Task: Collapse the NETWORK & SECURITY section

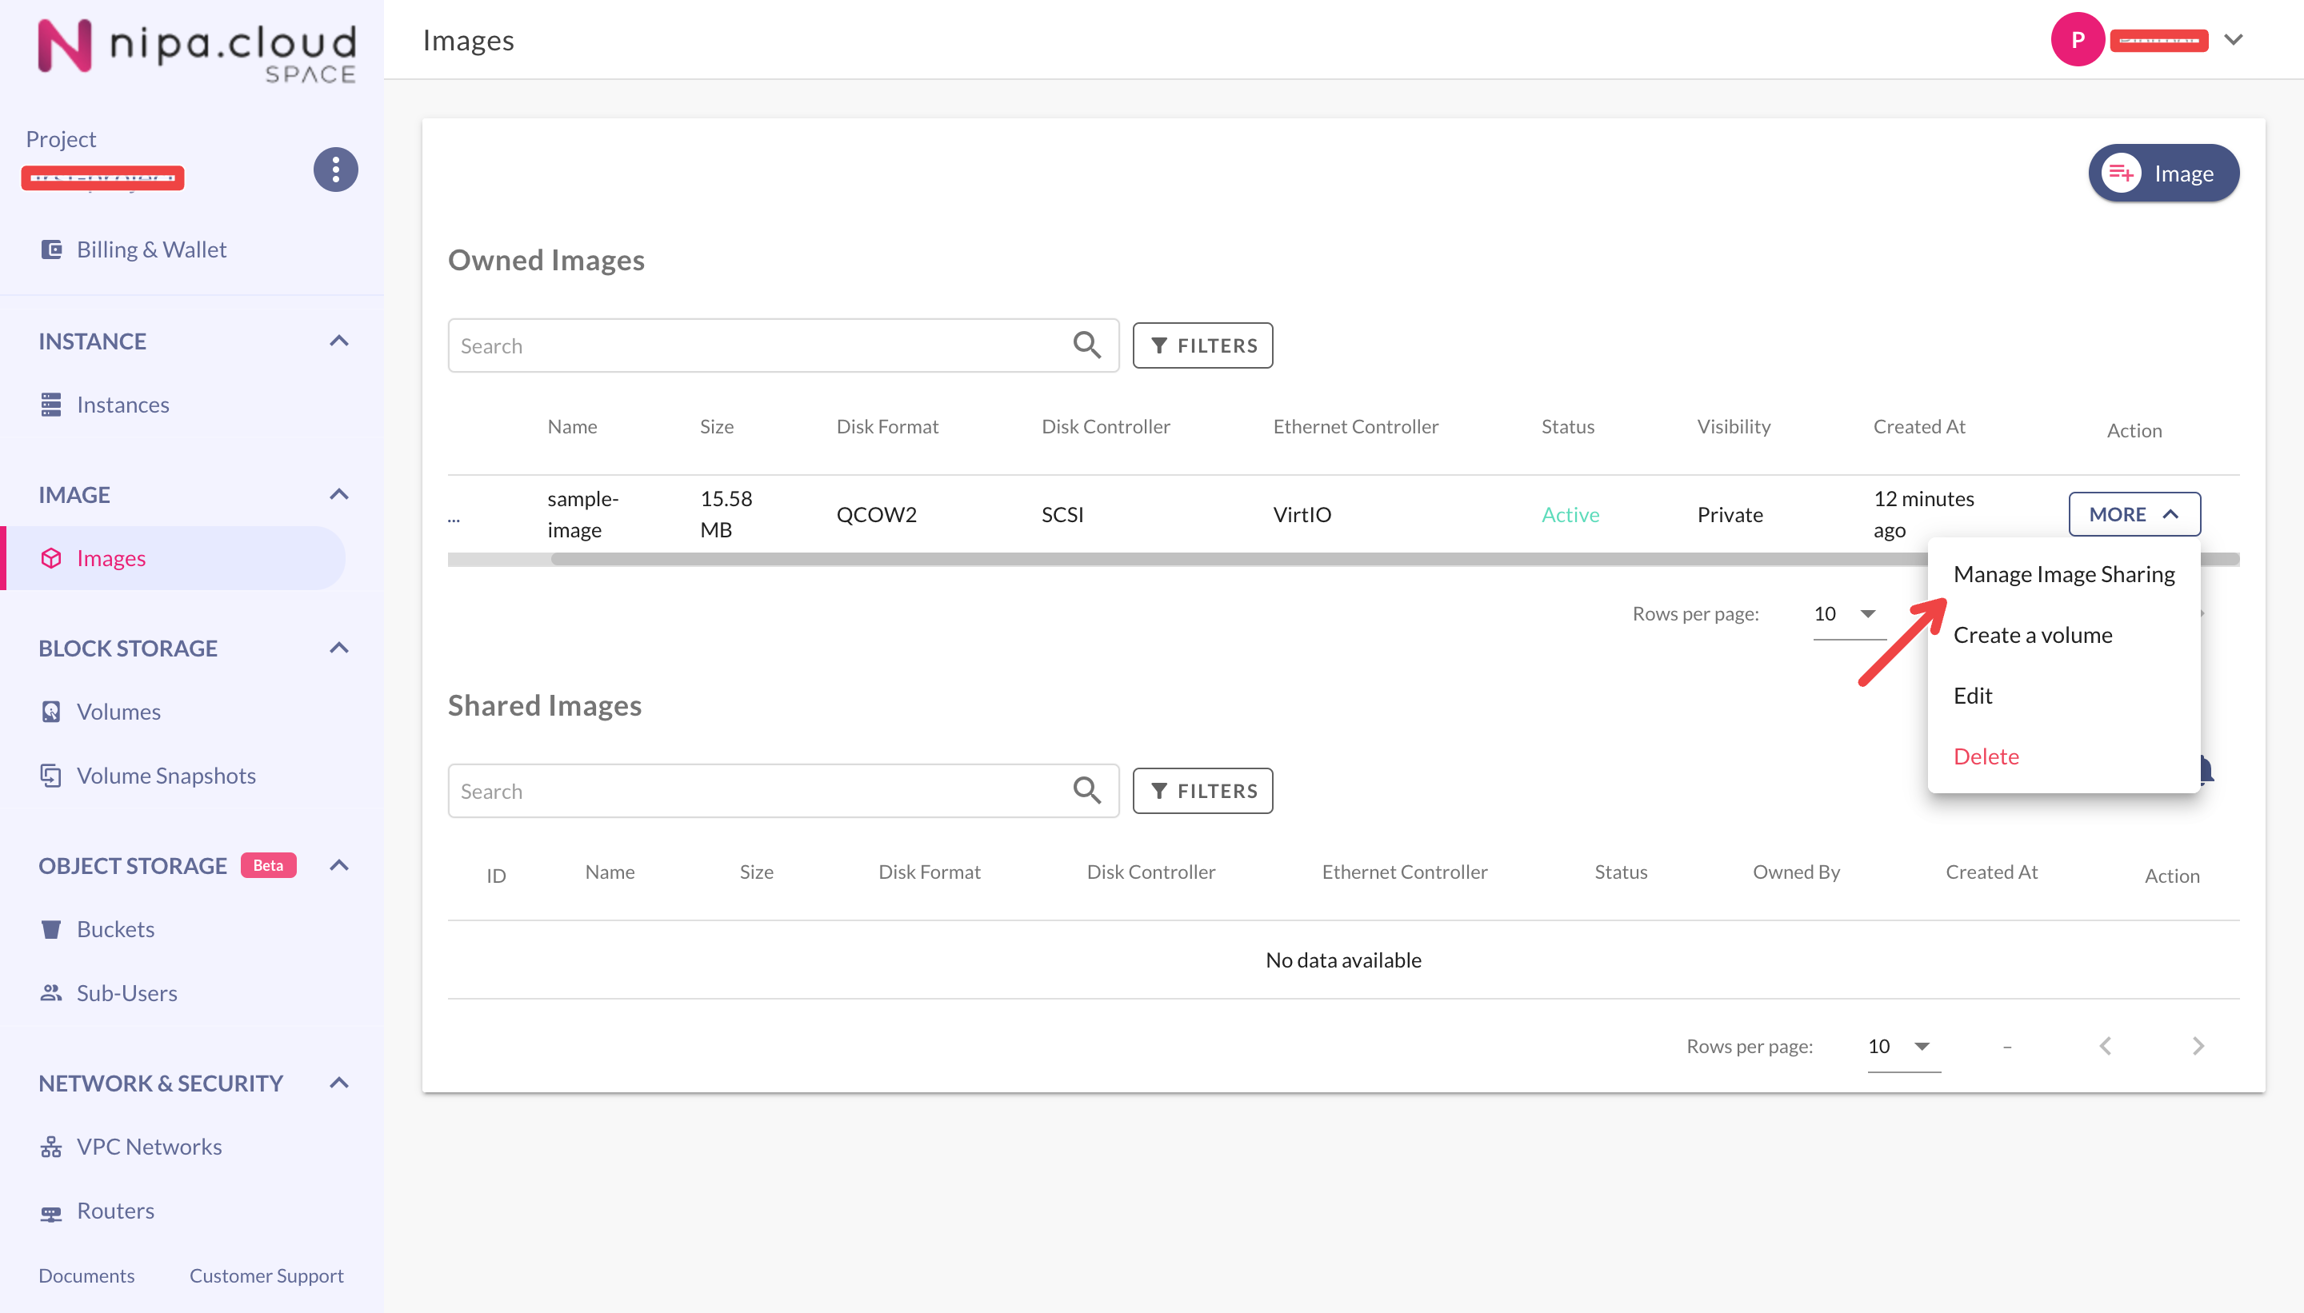Action: pyautogui.click(x=339, y=1083)
